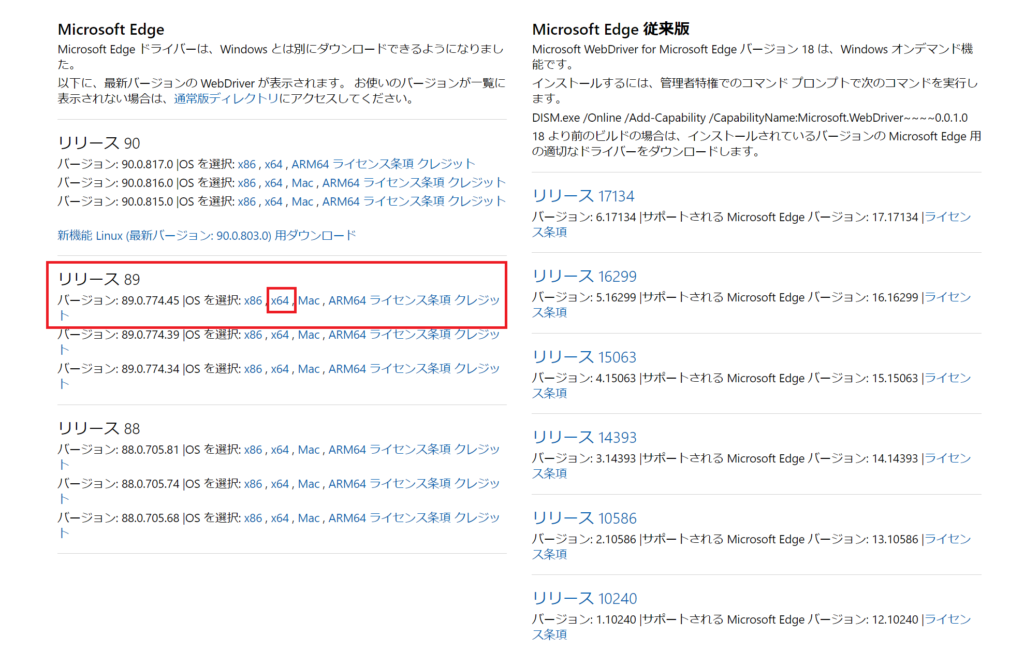The image size is (1024, 649).
Task: Open the 通常版ディレクトリ link
Action: [226, 99]
